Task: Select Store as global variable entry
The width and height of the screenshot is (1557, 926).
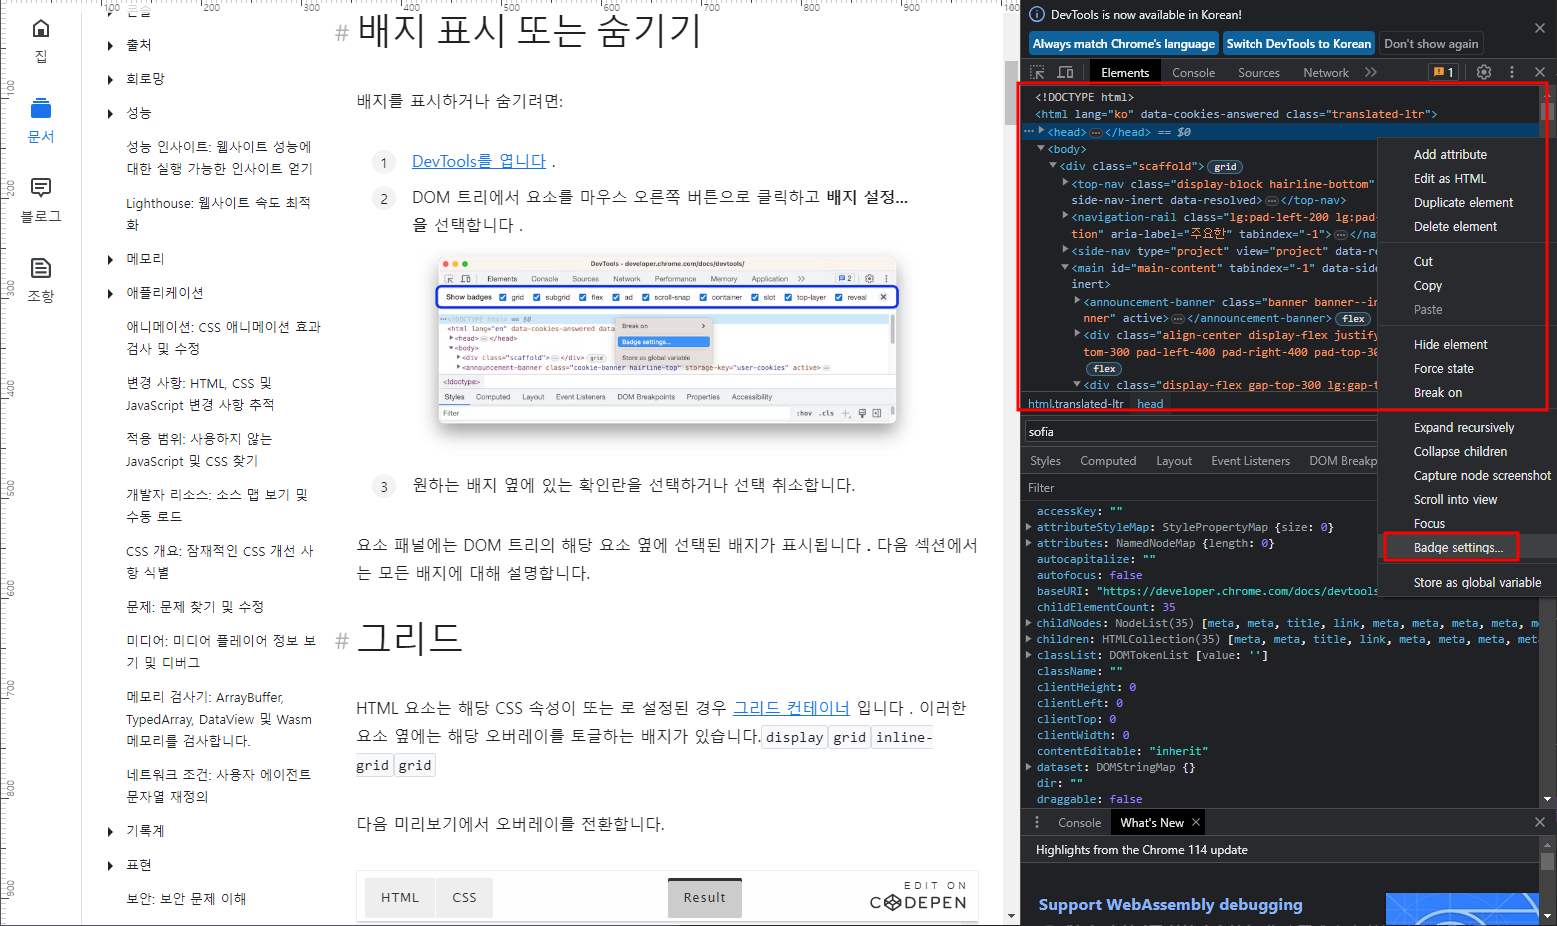Action: pos(1477,582)
